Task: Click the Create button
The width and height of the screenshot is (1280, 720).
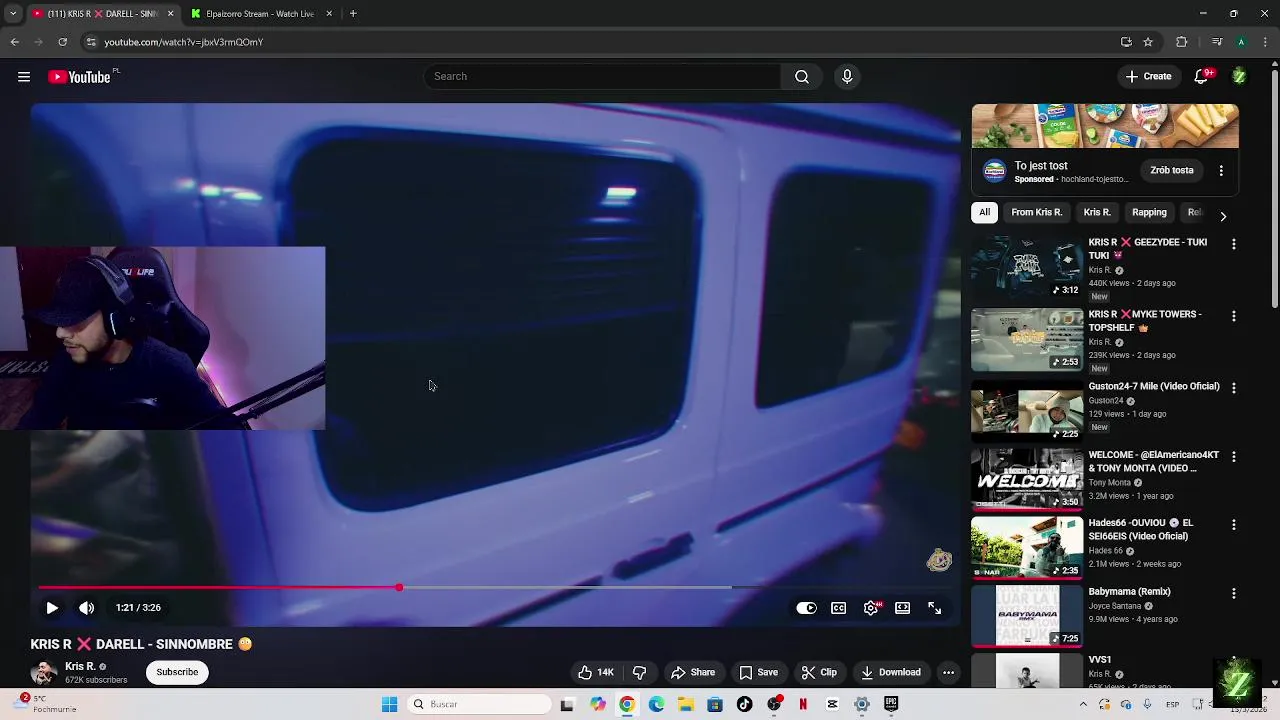Action: tap(1148, 77)
